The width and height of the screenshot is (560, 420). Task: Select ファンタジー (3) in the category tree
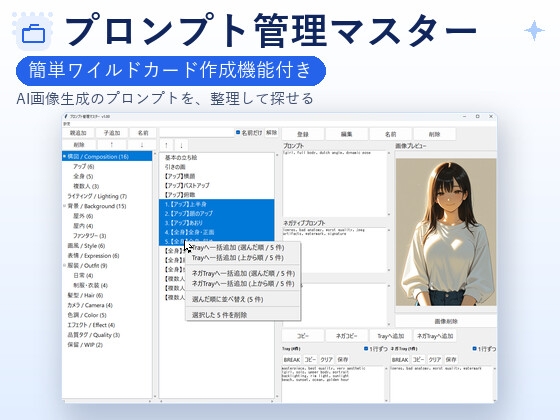(90, 236)
